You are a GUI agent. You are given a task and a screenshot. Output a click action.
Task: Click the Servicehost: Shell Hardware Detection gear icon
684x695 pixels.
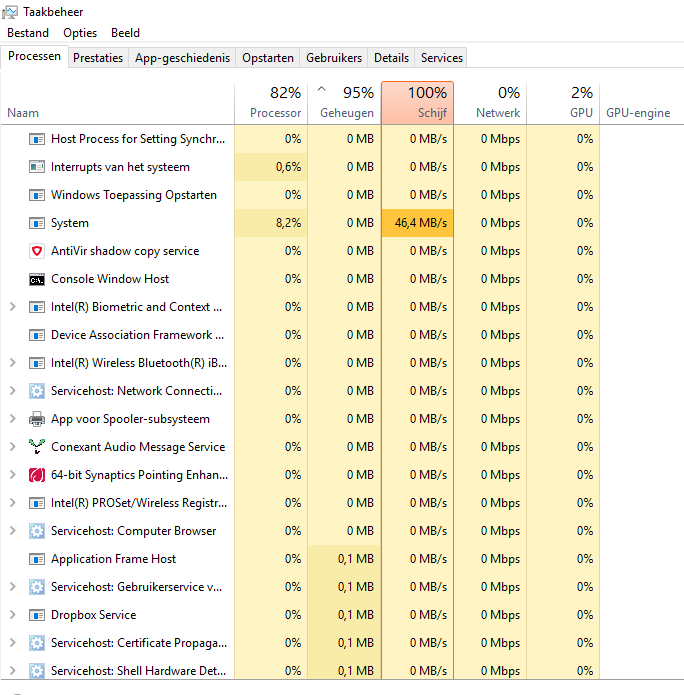pos(37,671)
